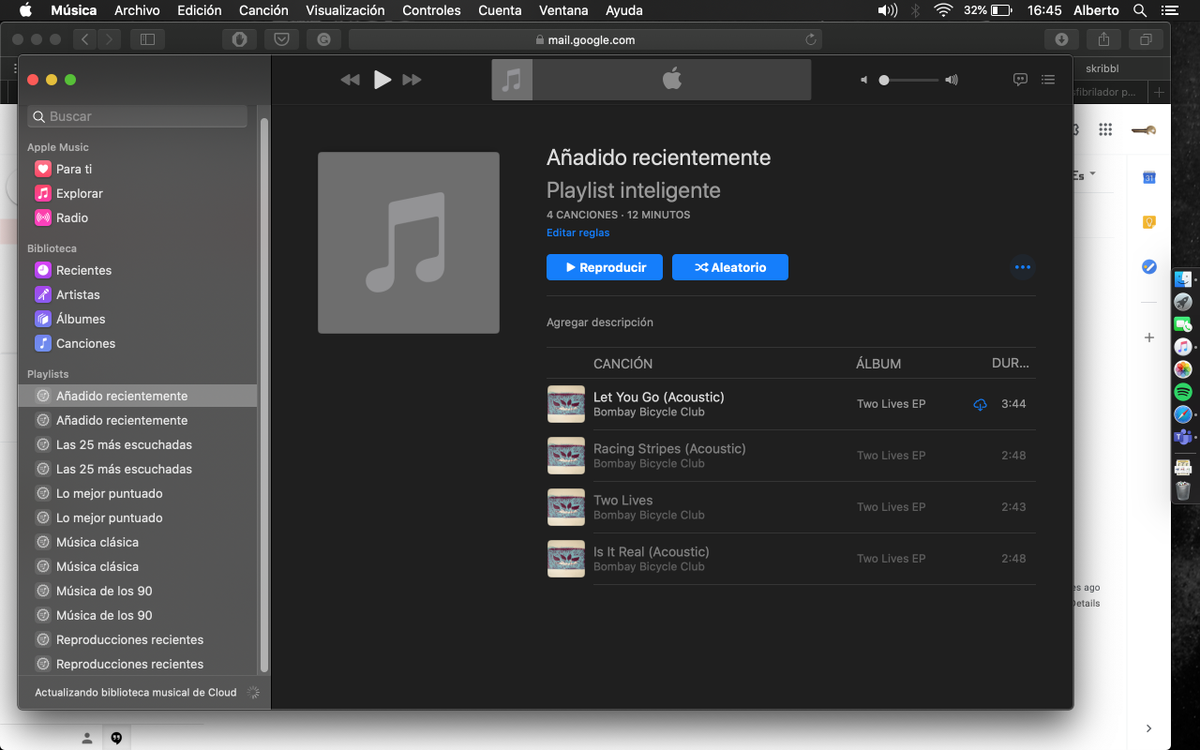
Task: Select Let You Go (Acoustic) song row
Action: 791,404
